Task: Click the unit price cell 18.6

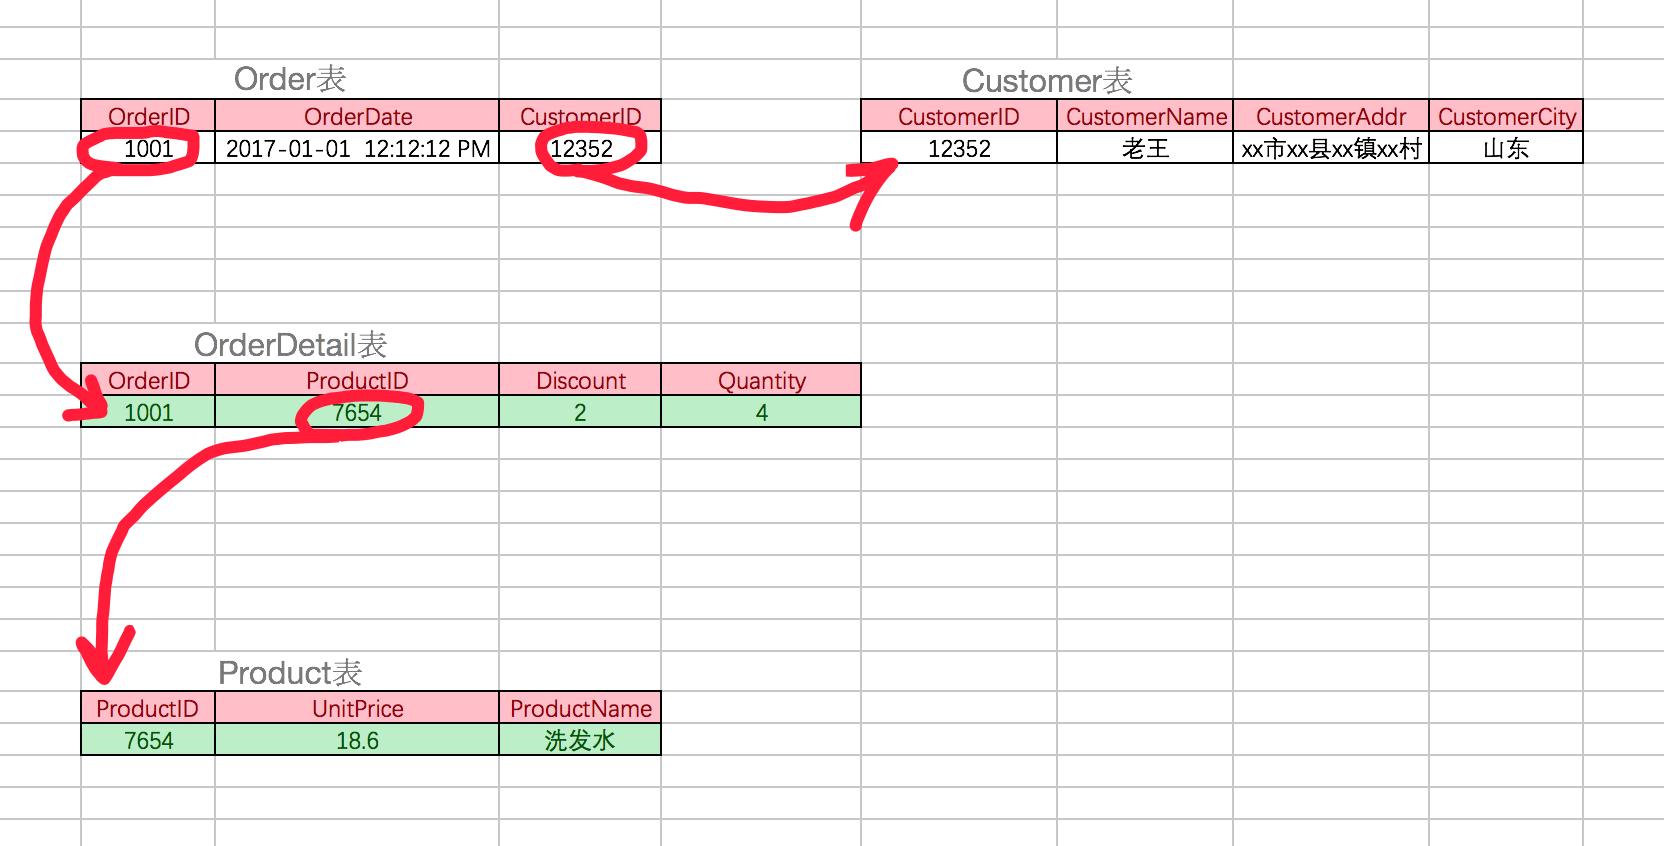Action: click(x=357, y=741)
